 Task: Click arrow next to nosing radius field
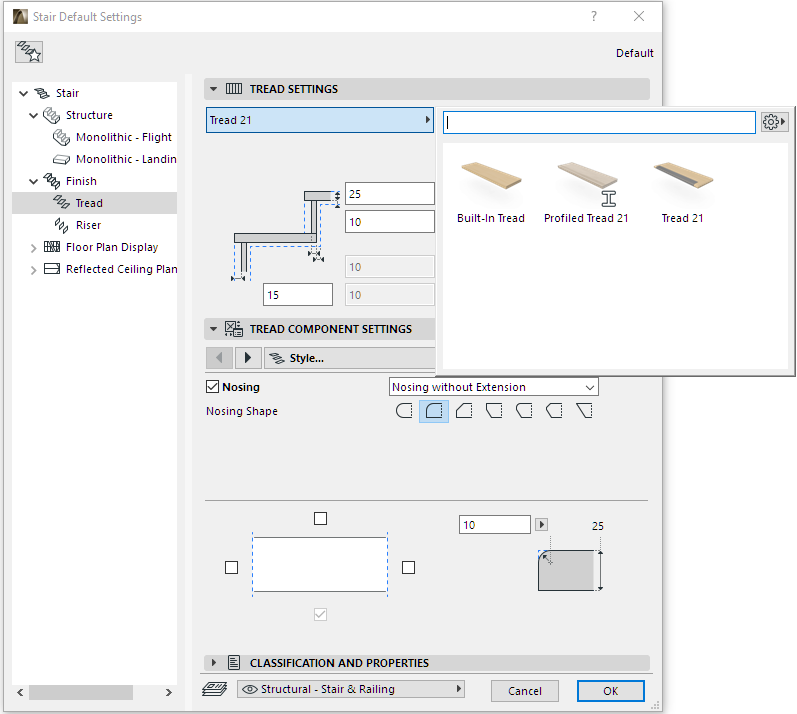click(x=541, y=524)
